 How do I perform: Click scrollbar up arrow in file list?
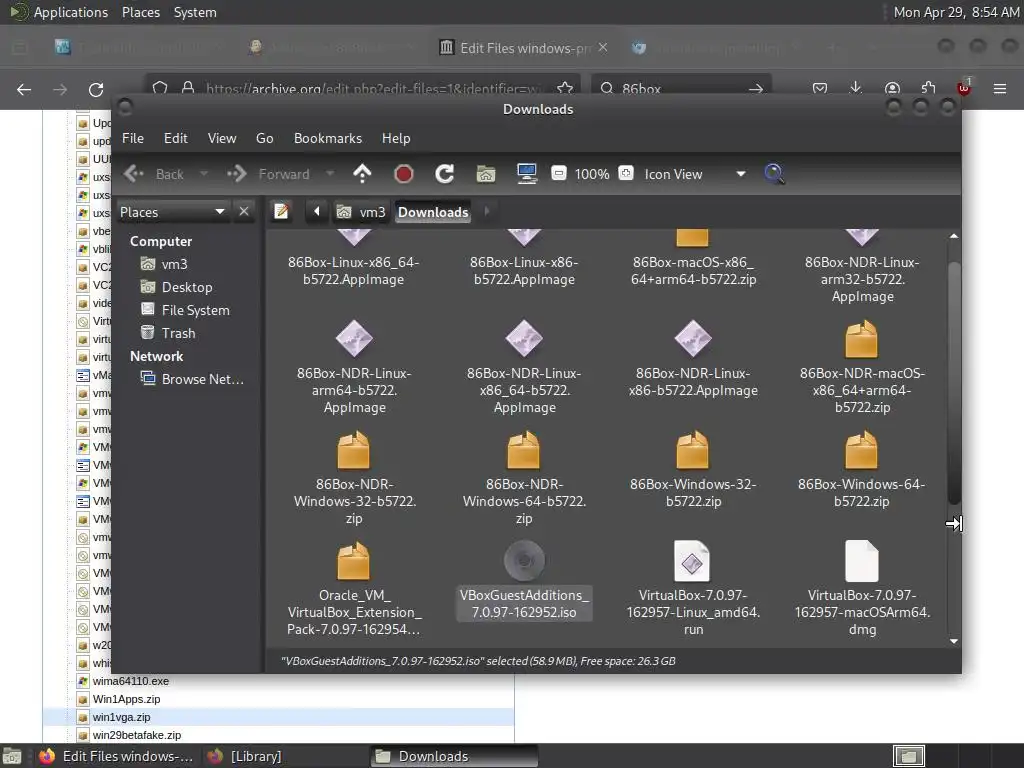click(953, 236)
